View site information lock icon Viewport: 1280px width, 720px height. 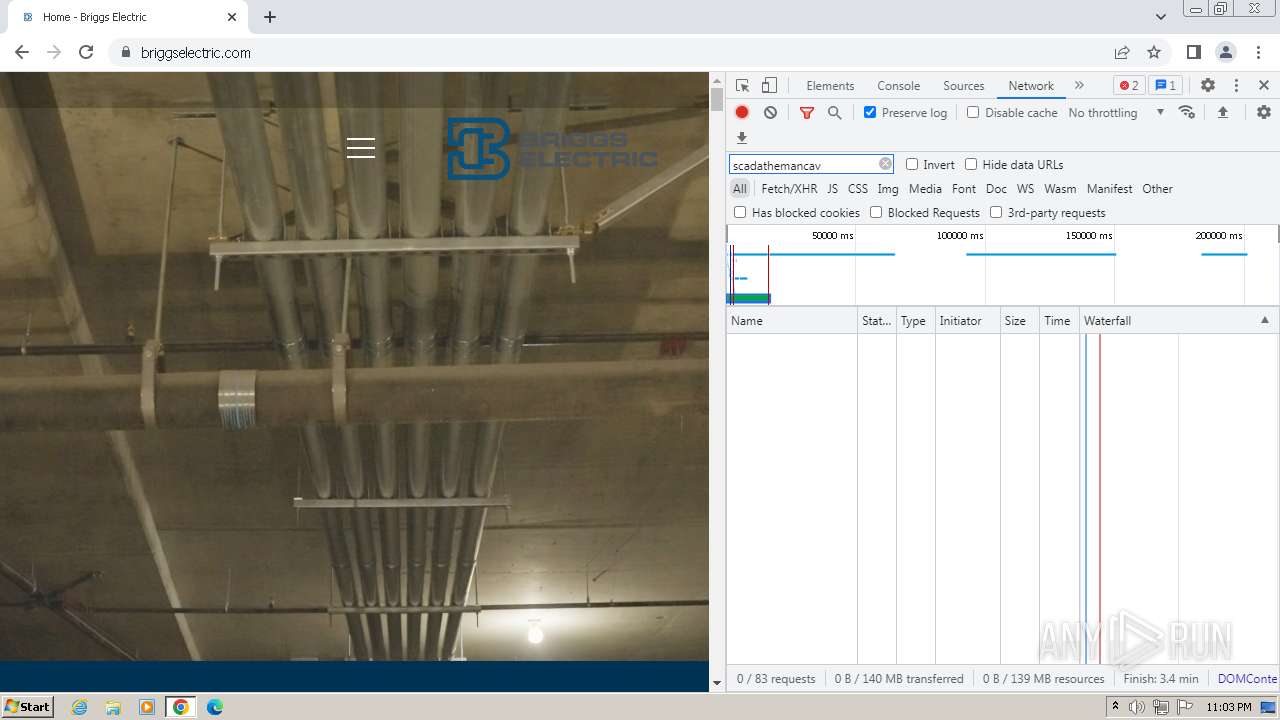point(126,52)
